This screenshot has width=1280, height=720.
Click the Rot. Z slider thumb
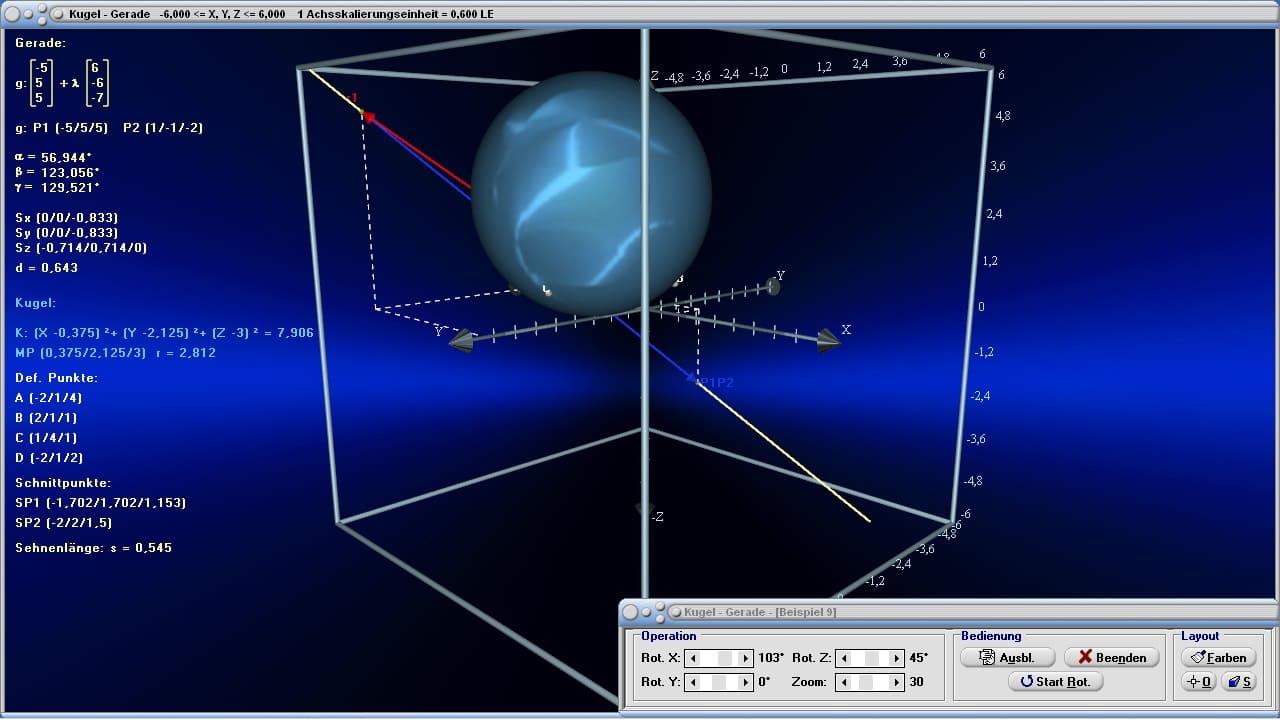[872, 658]
